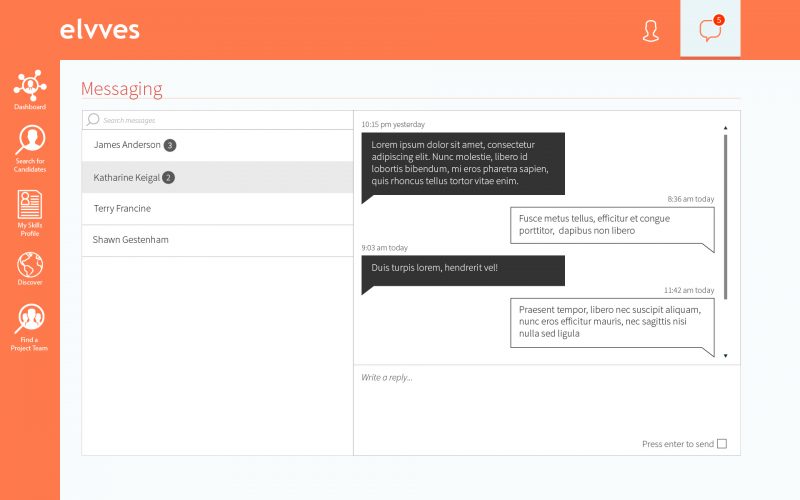Open the messages speech-bubble icon
This screenshot has width=800, height=500.
click(709, 30)
